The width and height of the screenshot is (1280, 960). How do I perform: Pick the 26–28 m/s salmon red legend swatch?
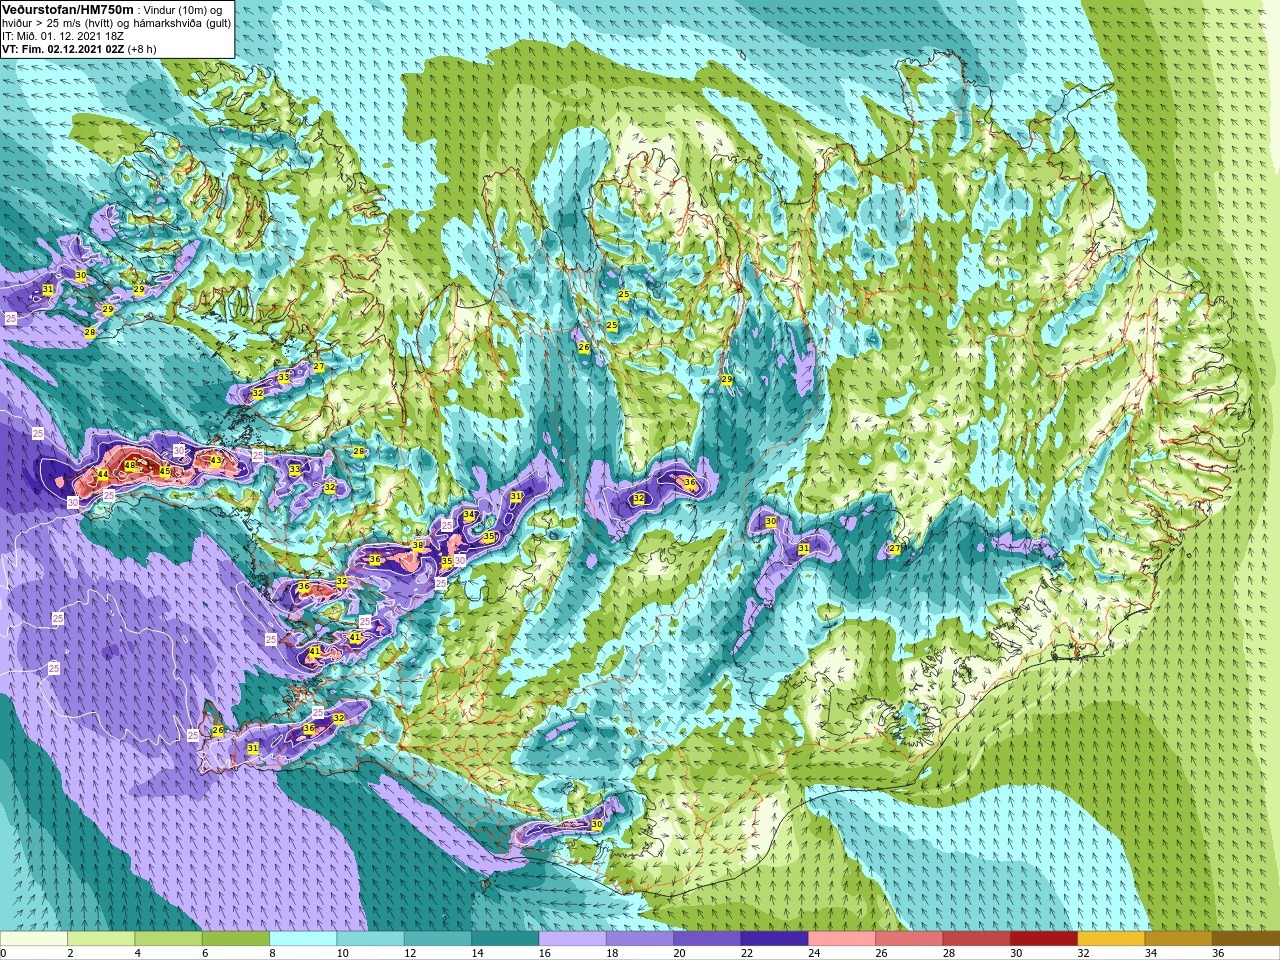[x=909, y=939]
